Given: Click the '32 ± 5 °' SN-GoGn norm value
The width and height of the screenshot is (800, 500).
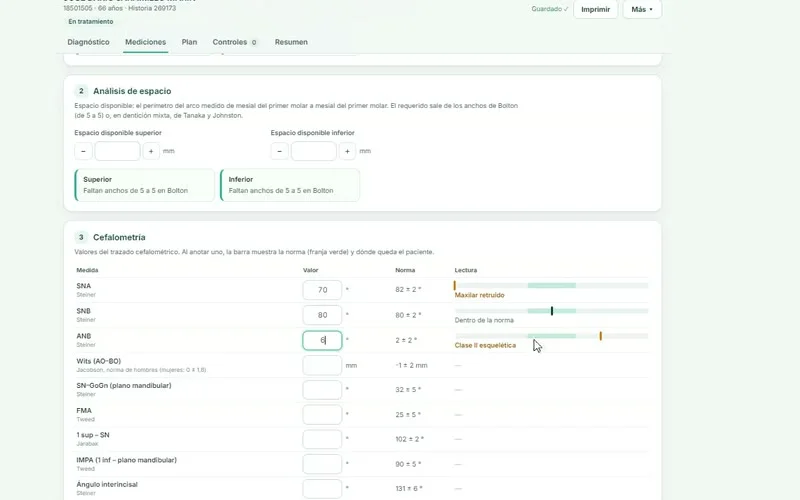Looking at the screenshot, I should [408, 390].
